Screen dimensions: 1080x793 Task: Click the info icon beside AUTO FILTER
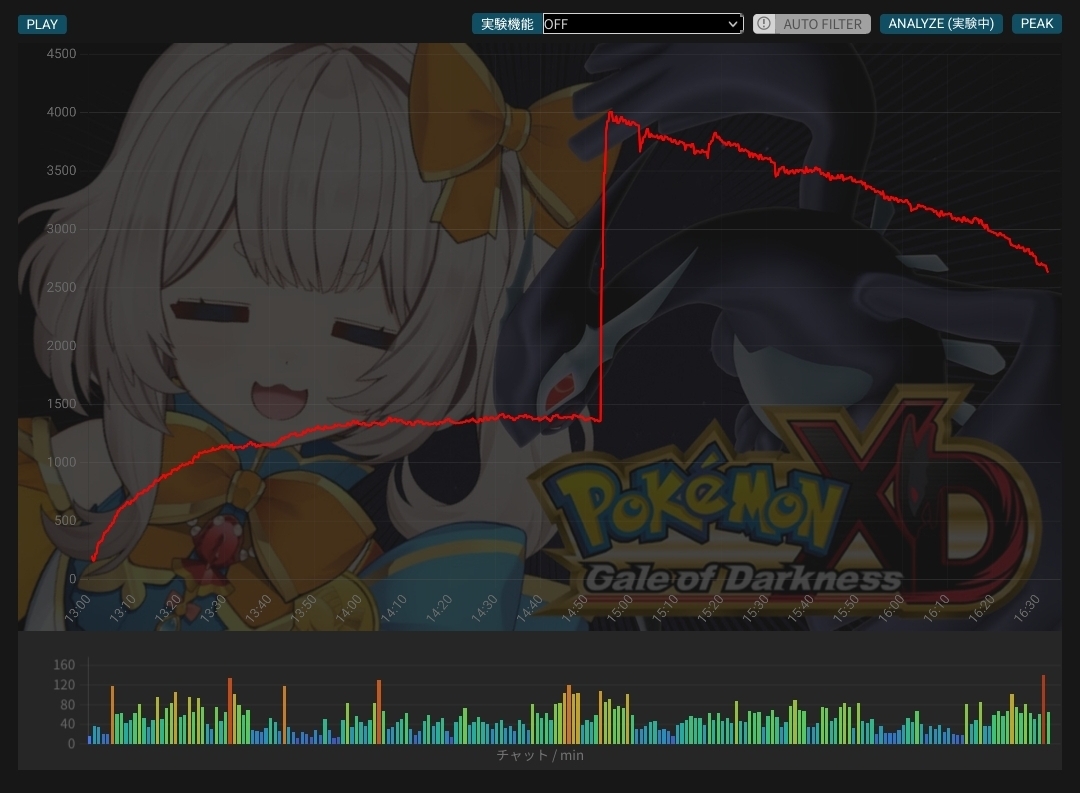tap(764, 24)
